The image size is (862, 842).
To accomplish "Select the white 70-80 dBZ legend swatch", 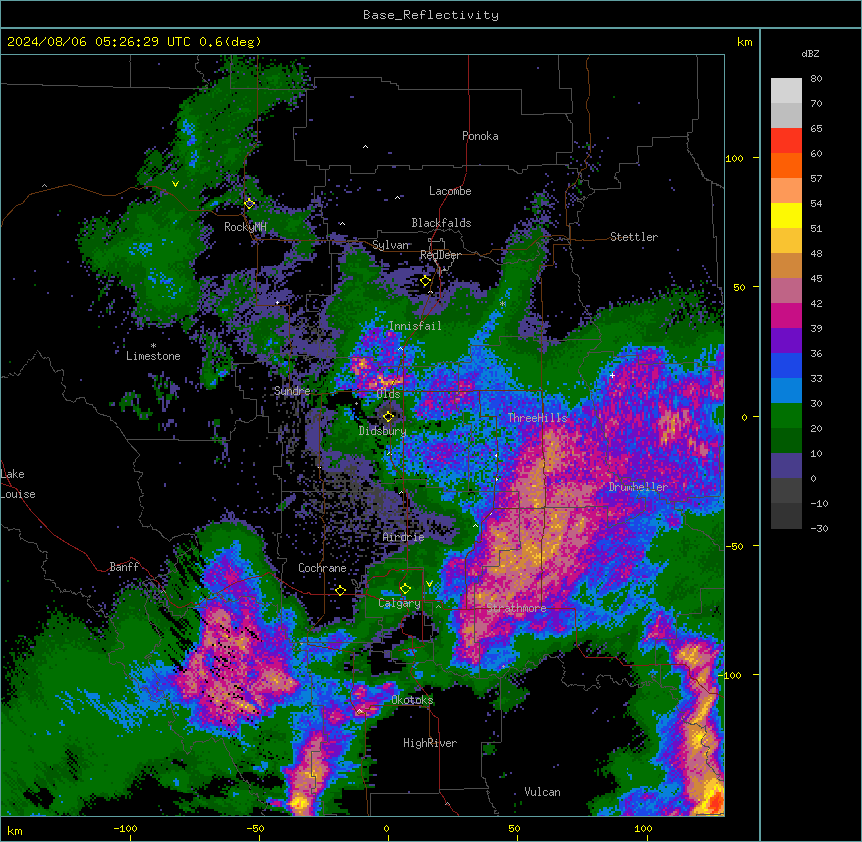I will (786, 91).
